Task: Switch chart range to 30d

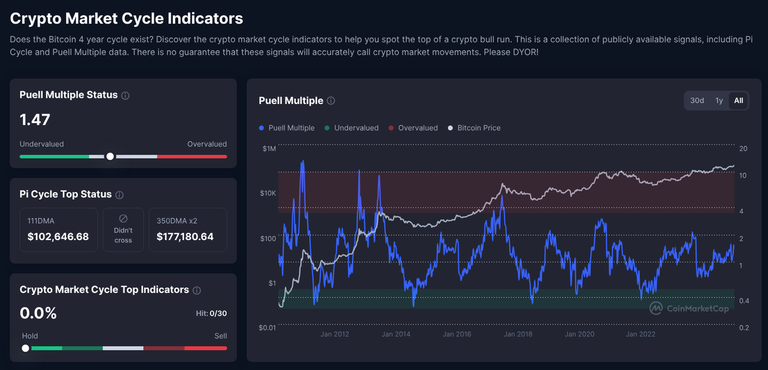Action: (697, 101)
